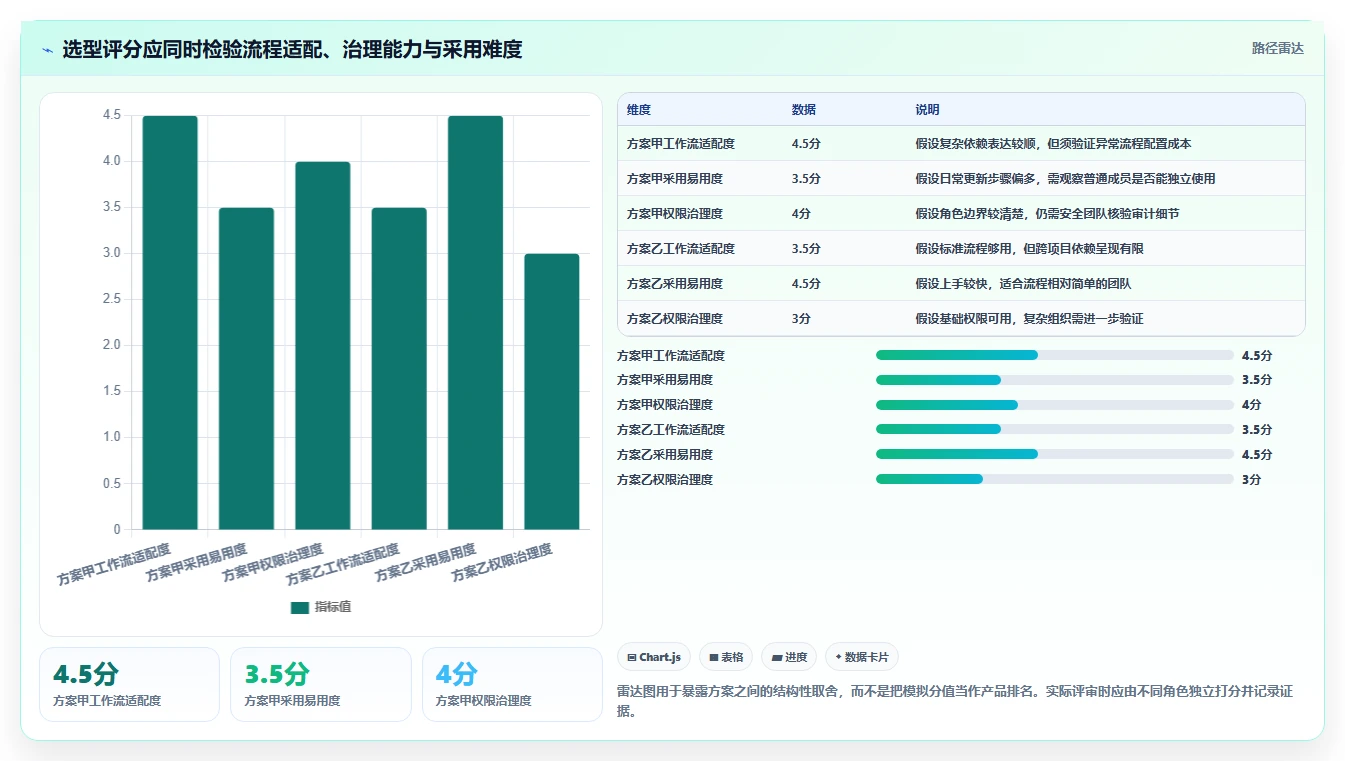The width and height of the screenshot is (1345, 761).
Task: Click the 3.5分 card for 方案甲采用易用度
Action: click(320, 684)
